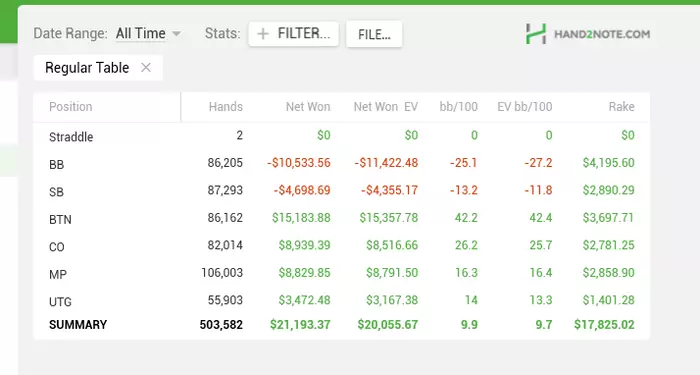Image resolution: width=700 pixels, height=375 pixels.
Task: Open the FILE... button
Action: (374, 34)
